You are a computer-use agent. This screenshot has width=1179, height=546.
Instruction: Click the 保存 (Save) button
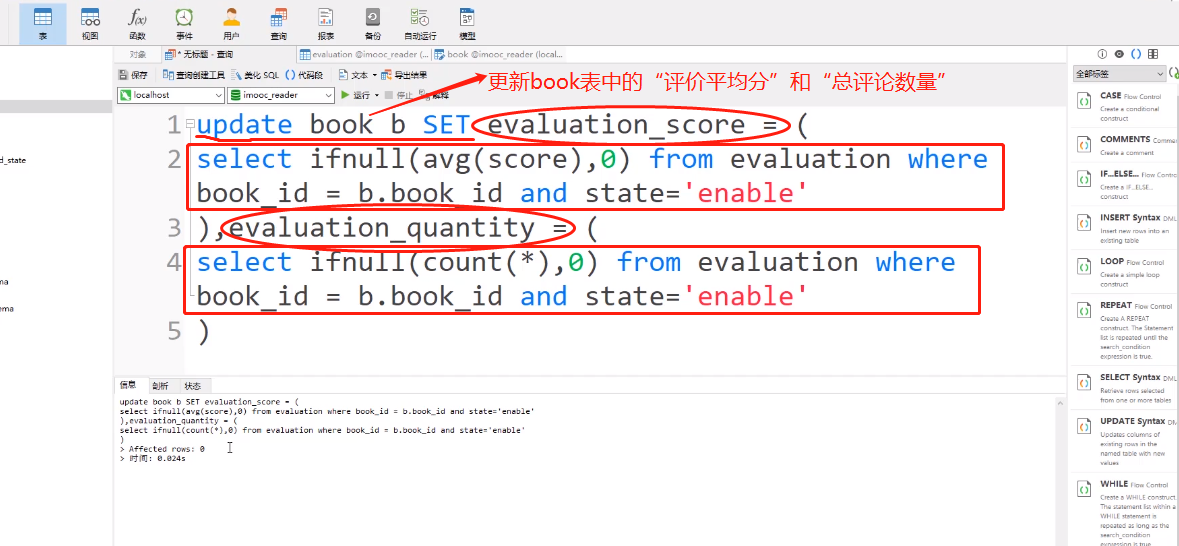tap(133, 75)
